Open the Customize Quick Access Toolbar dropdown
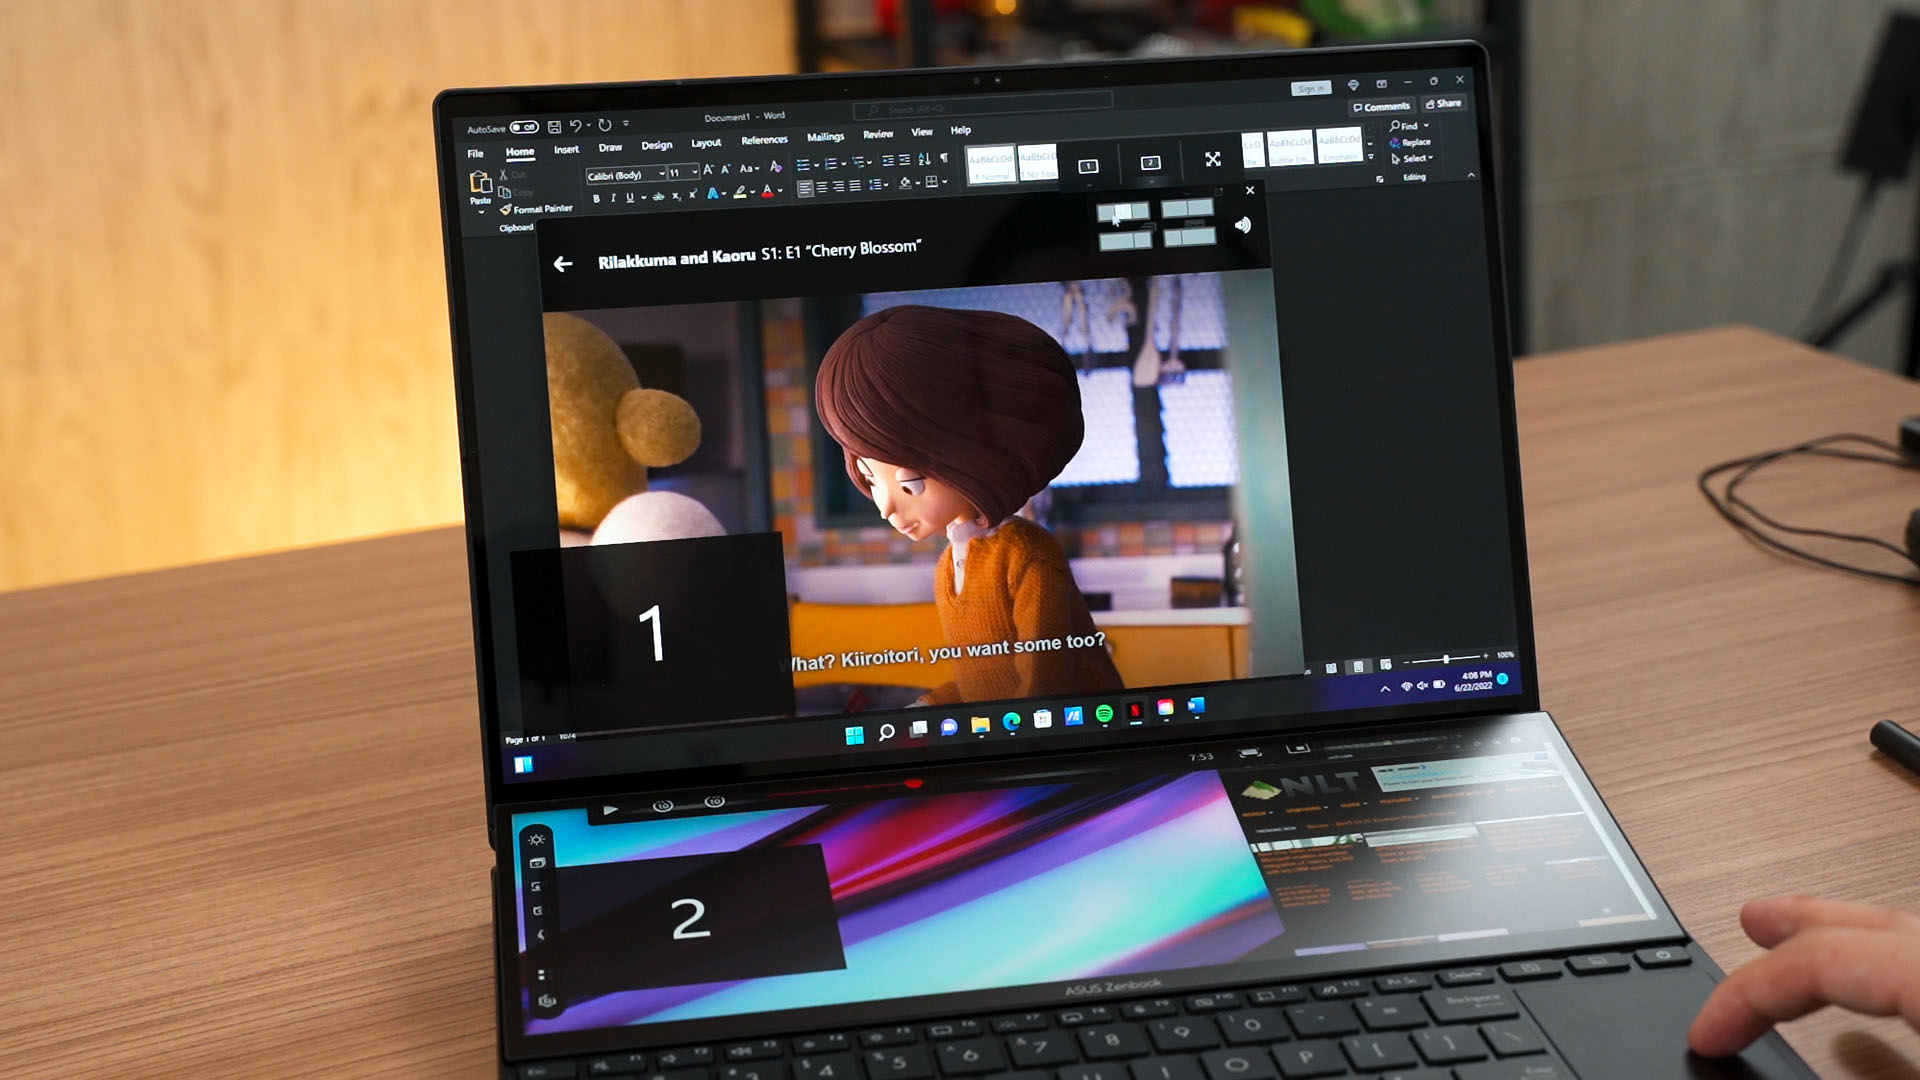The width and height of the screenshot is (1920, 1080). coord(626,123)
